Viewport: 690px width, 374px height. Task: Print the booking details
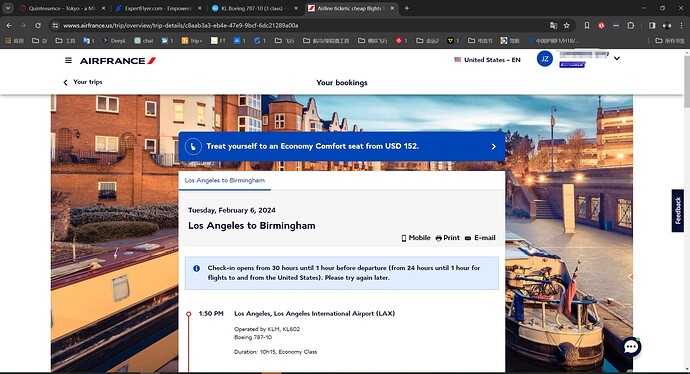(448, 238)
